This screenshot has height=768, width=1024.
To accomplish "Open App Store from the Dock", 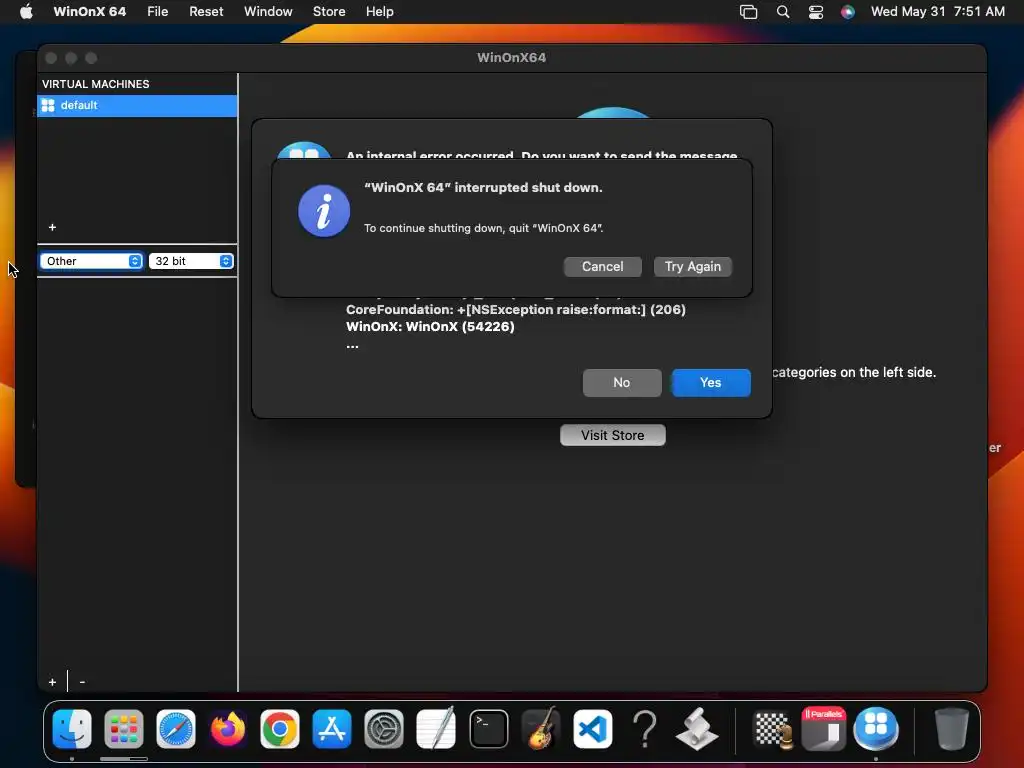I will coord(332,729).
